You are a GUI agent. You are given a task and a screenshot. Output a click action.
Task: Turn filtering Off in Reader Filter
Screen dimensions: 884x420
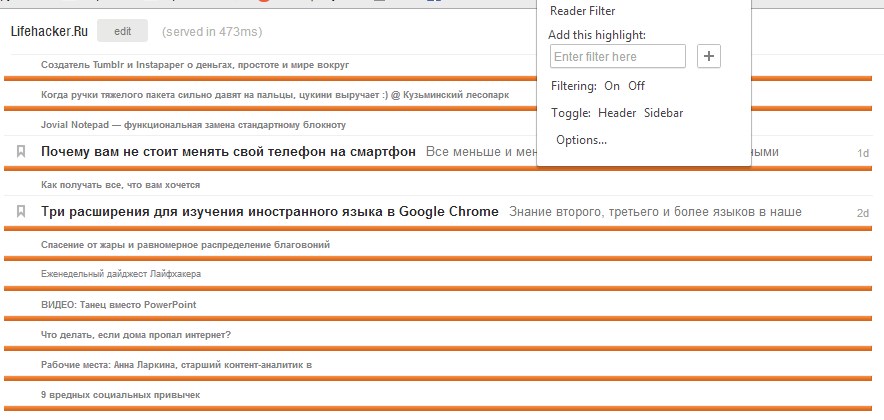[x=636, y=86]
